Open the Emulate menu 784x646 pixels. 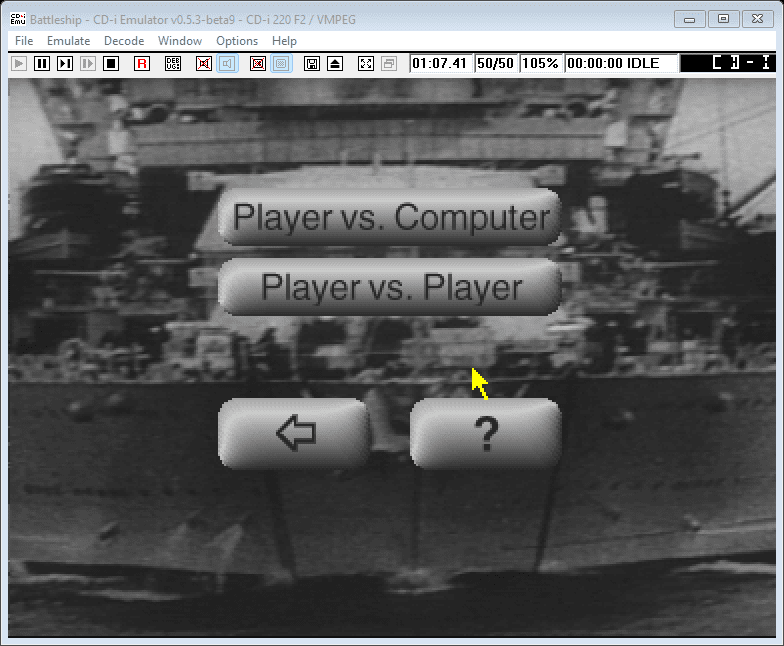(68, 41)
